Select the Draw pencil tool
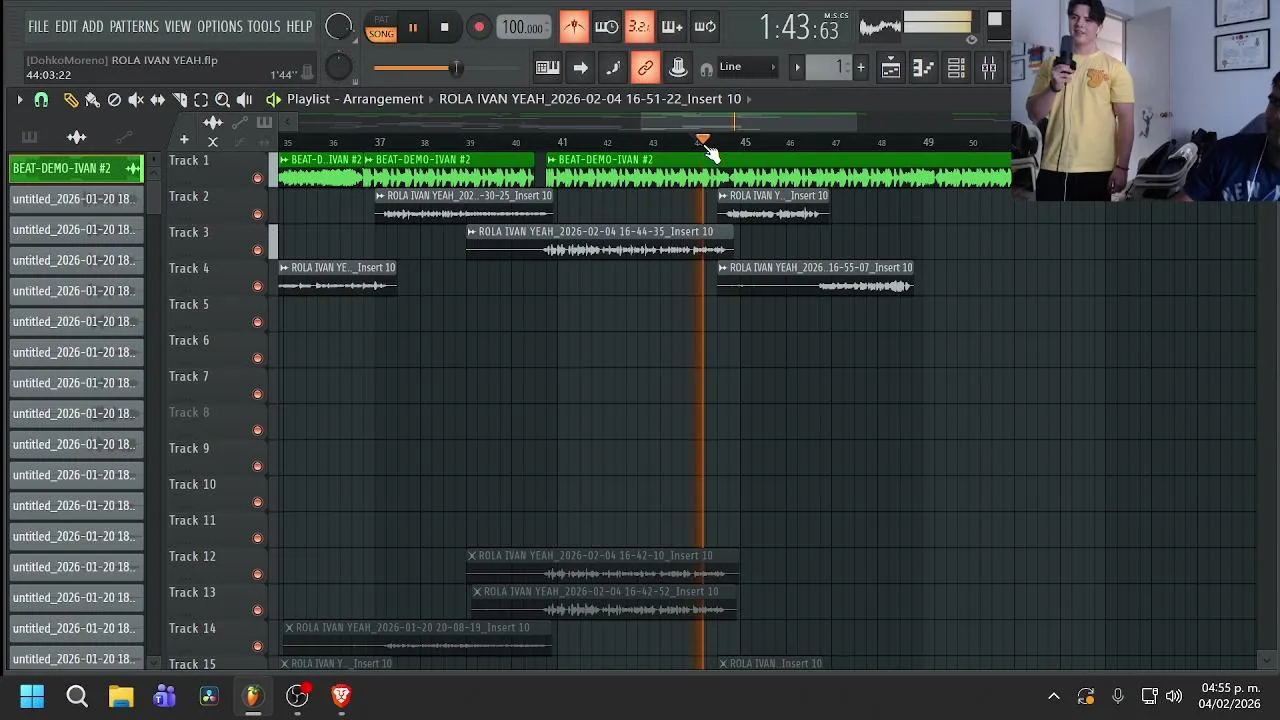 [x=71, y=99]
